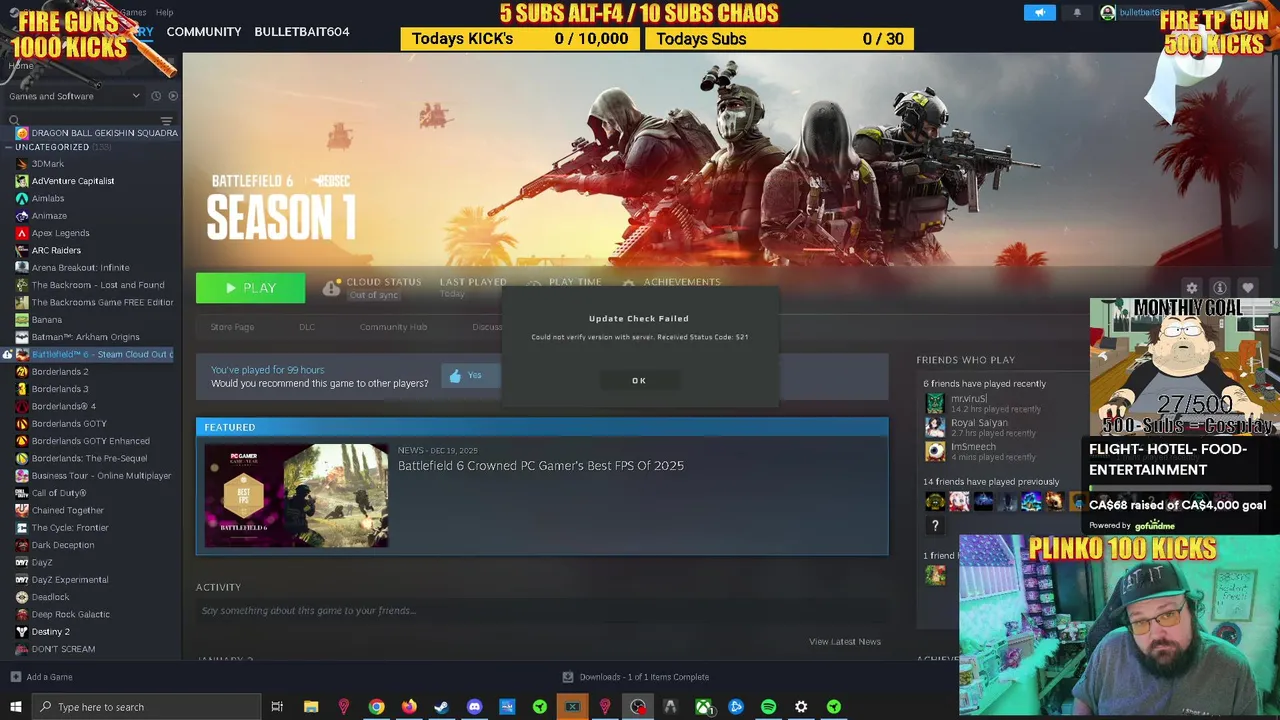Click the Cloud Status out of sync warning icon
Image resolution: width=1280 pixels, height=720 pixels.
(x=331, y=288)
